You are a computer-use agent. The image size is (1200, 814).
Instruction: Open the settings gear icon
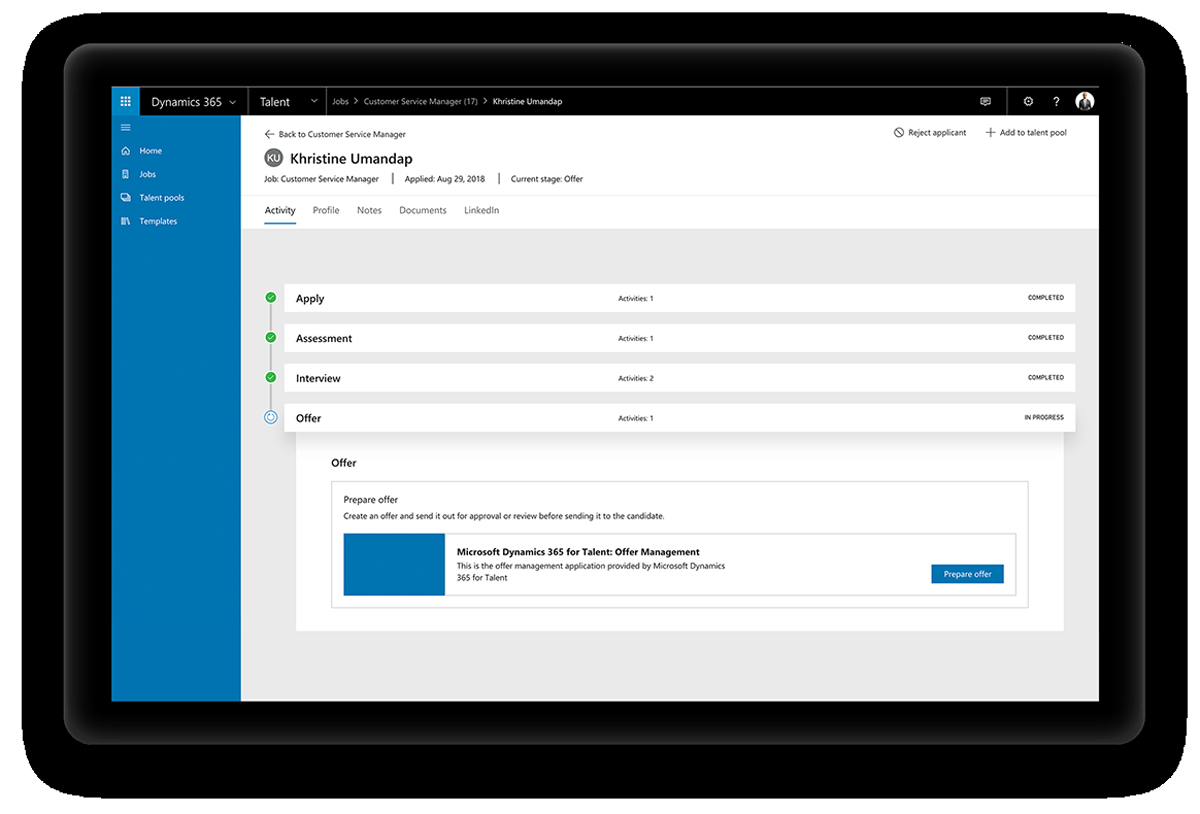click(x=1028, y=102)
